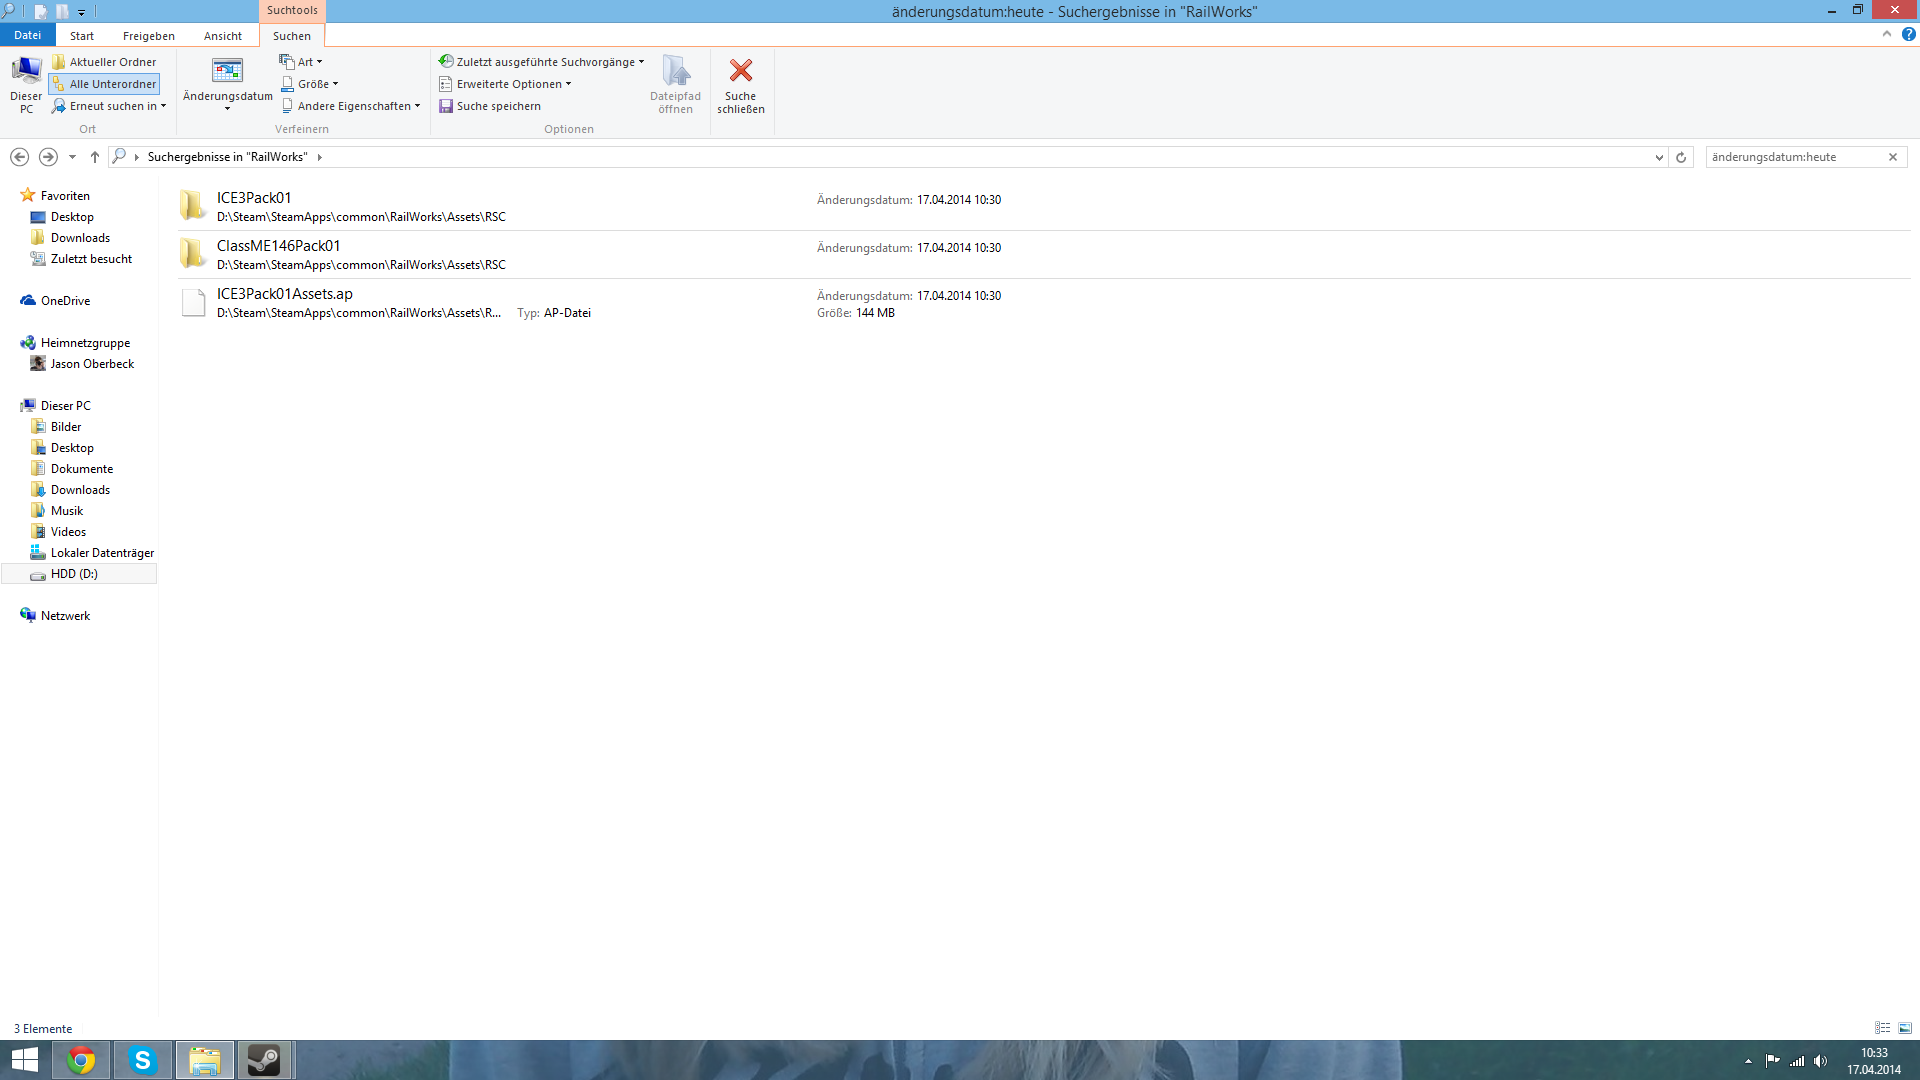Open the Datei menu
Image resolution: width=1920 pixels, height=1080 pixels.
[x=27, y=35]
